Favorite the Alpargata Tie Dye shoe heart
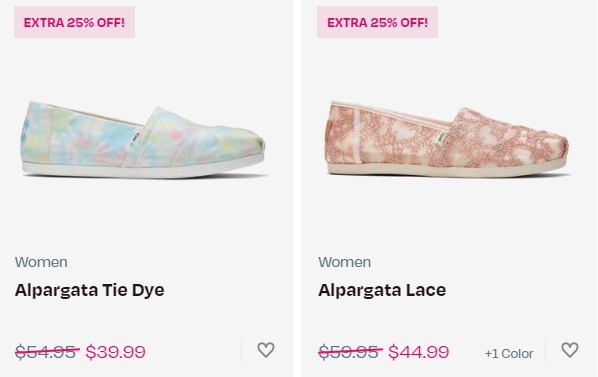 point(266,350)
